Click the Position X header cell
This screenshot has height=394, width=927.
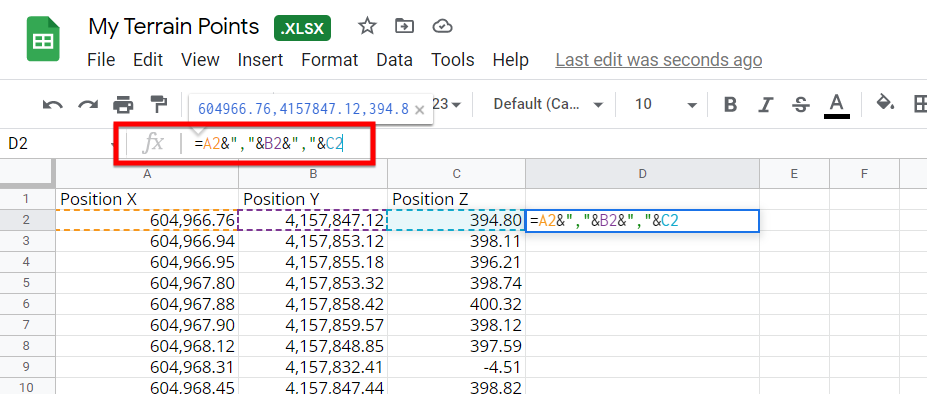pyautogui.click(x=147, y=199)
